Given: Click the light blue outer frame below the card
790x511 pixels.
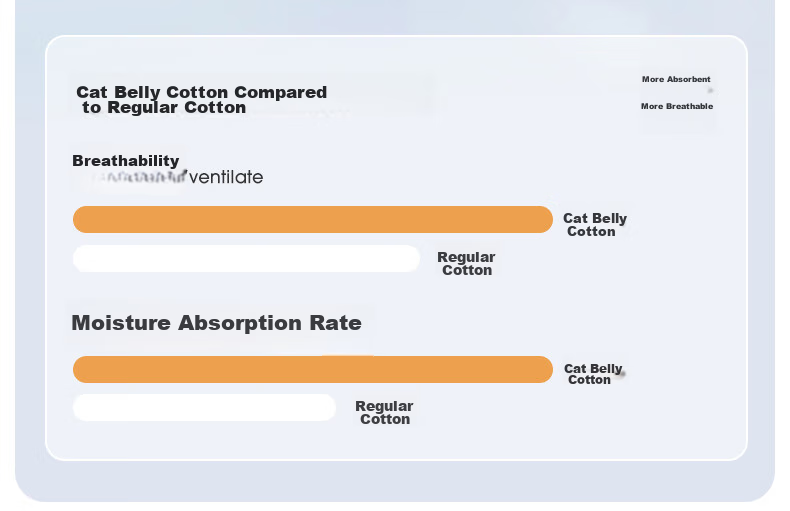Looking at the screenshot, I should coord(395,481).
